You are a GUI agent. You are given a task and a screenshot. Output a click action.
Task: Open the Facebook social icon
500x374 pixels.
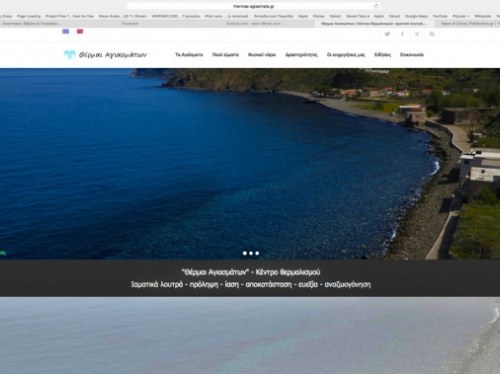coord(402,34)
